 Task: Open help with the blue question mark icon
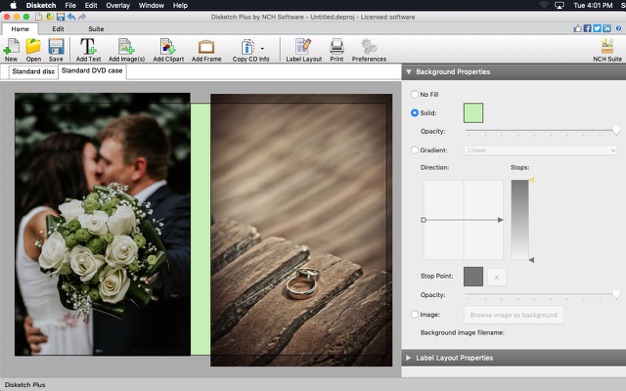(618, 28)
